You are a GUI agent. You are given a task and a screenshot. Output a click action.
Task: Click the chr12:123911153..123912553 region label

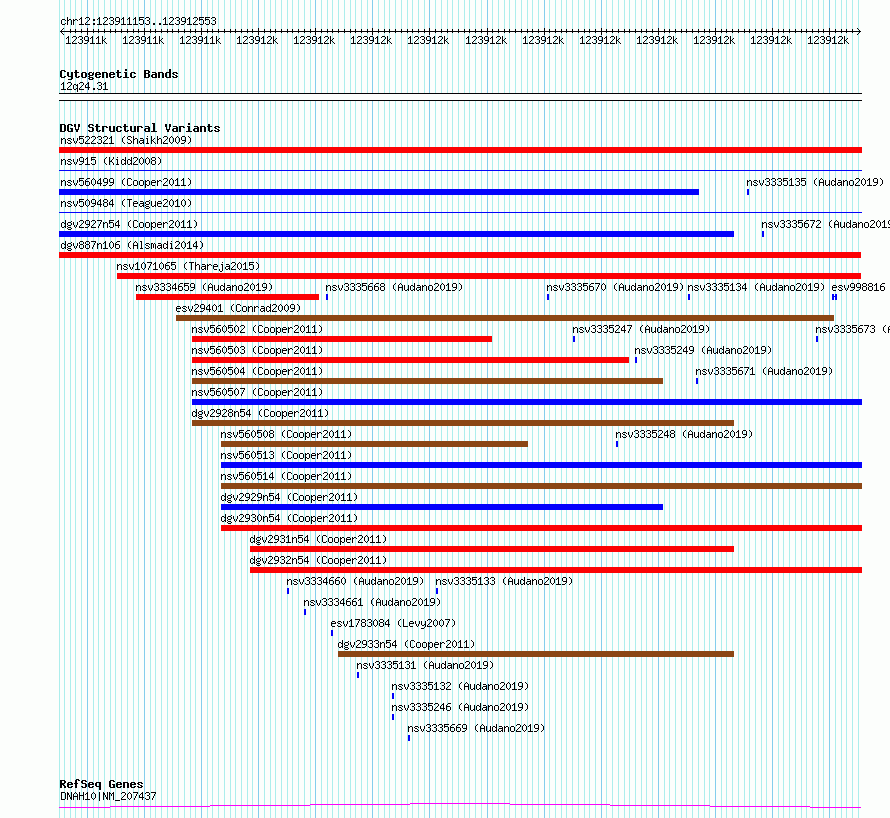138,21
